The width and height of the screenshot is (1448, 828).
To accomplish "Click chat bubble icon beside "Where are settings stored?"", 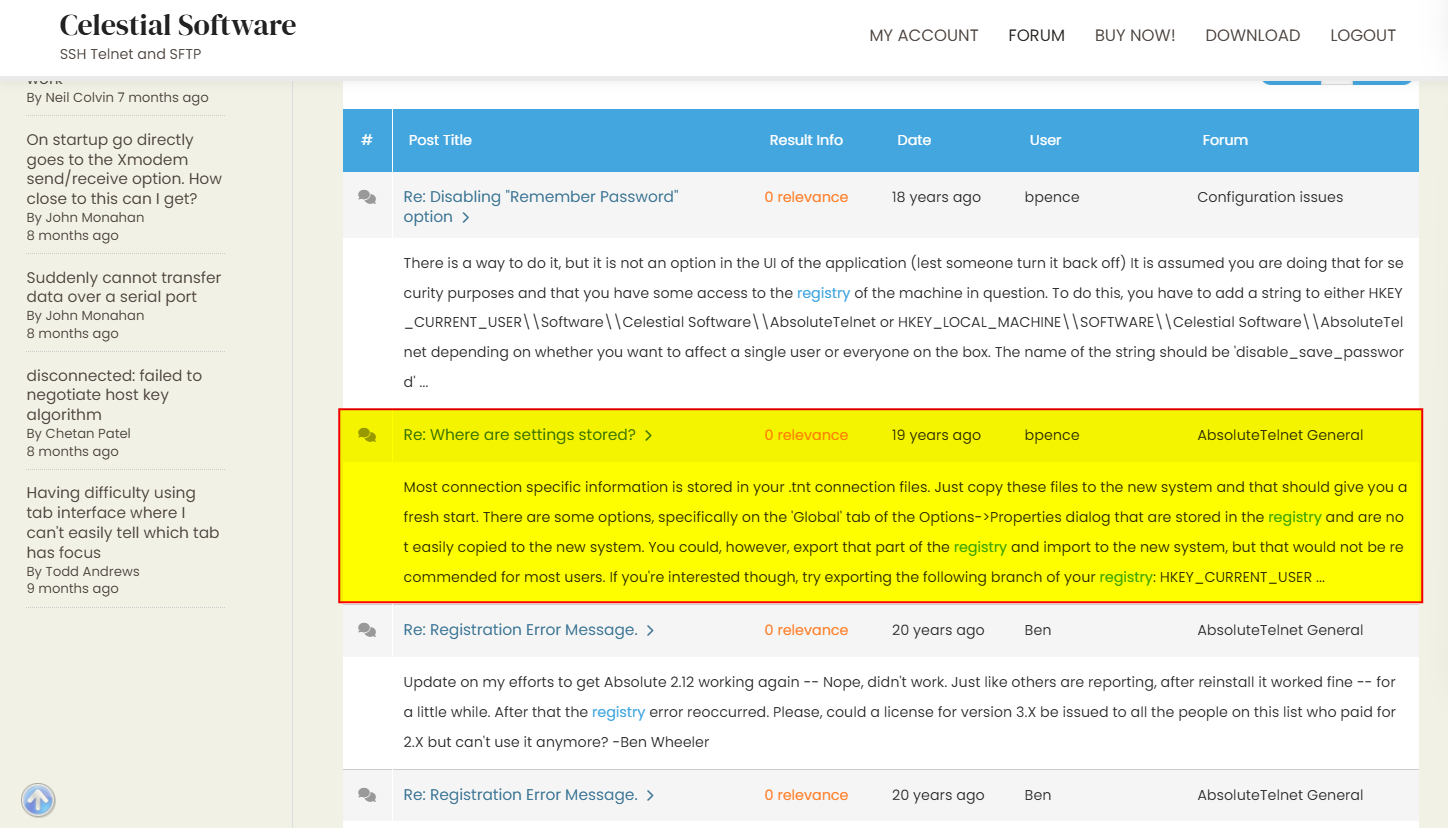I will point(367,435).
